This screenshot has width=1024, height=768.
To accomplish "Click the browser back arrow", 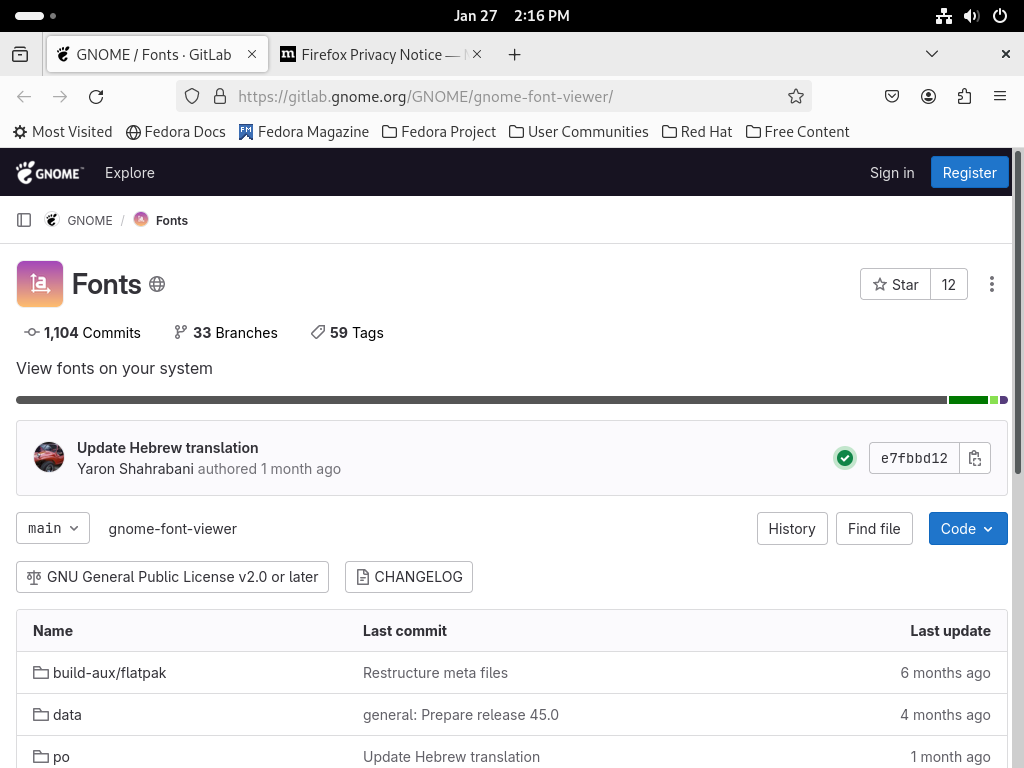I will (24, 97).
